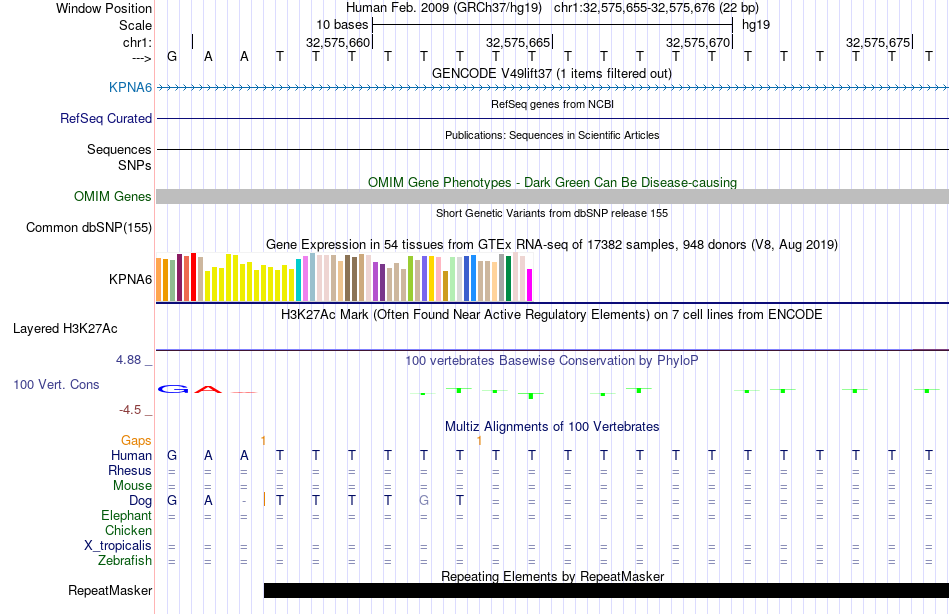950x614 pixels.
Task: Select the Zebrafish species label
Action: pos(125,561)
